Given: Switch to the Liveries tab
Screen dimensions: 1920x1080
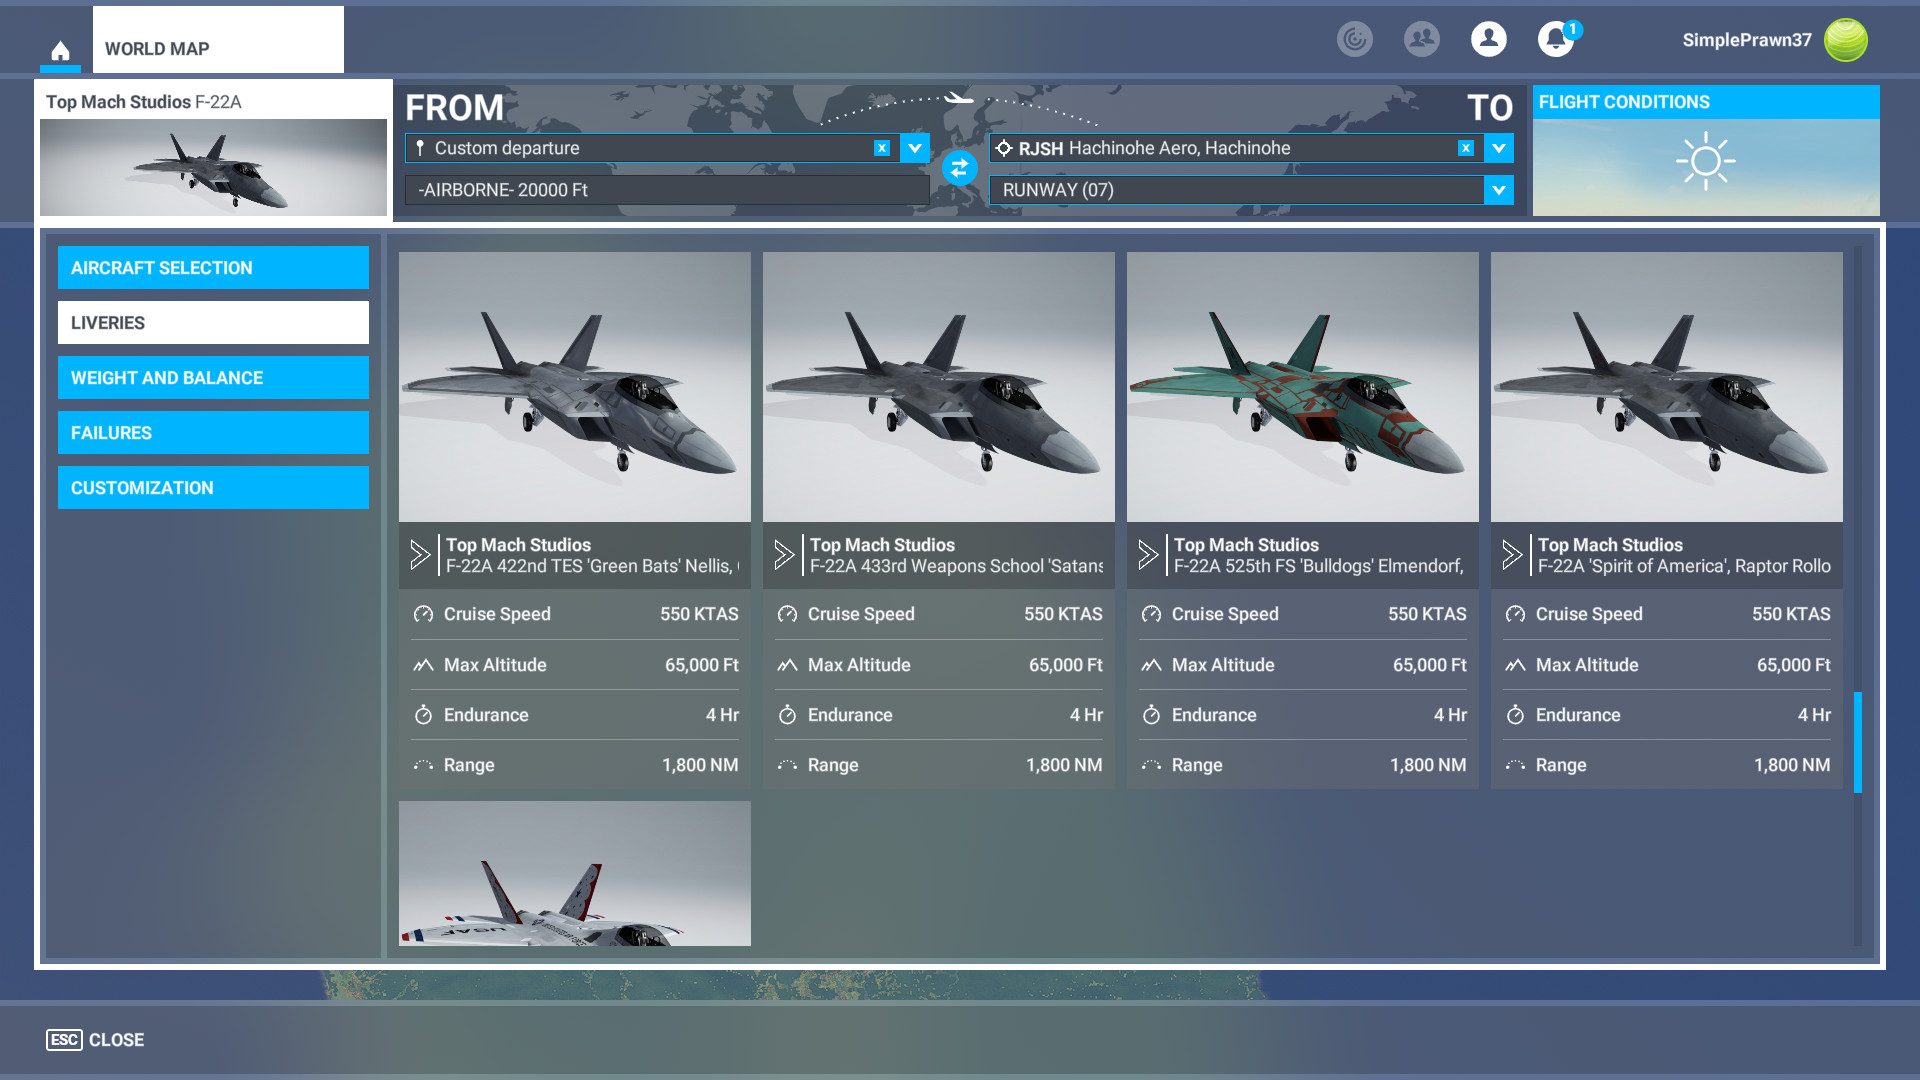Looking at the screenshot, I should click(x=213, y=323).
